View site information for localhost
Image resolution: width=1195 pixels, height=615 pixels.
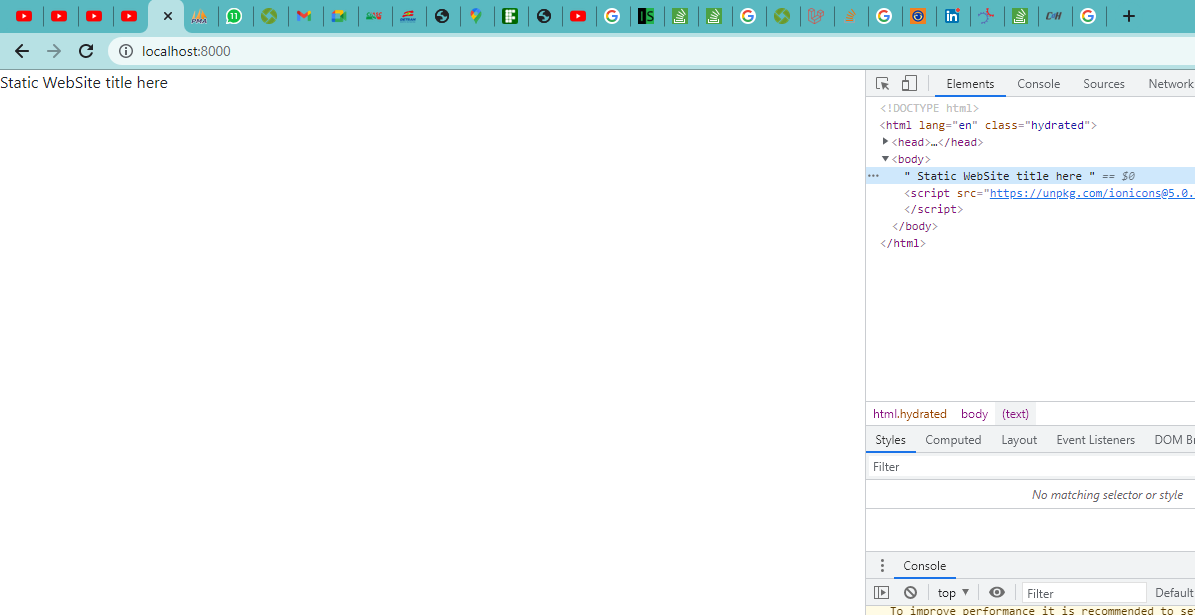[x=126, y=51]
